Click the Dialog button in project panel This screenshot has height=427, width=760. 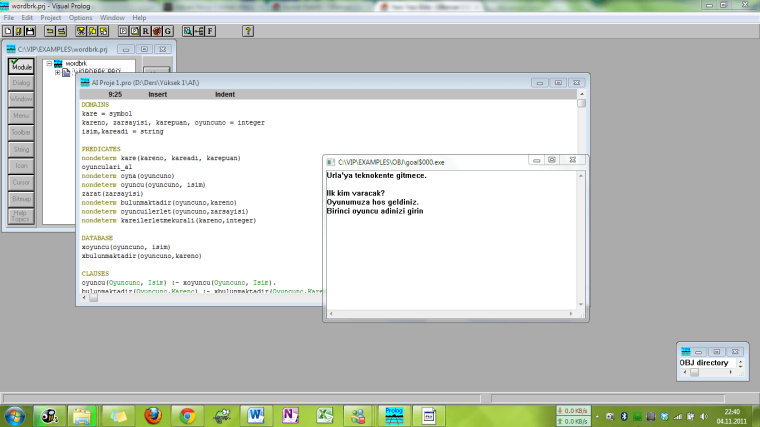21,83
